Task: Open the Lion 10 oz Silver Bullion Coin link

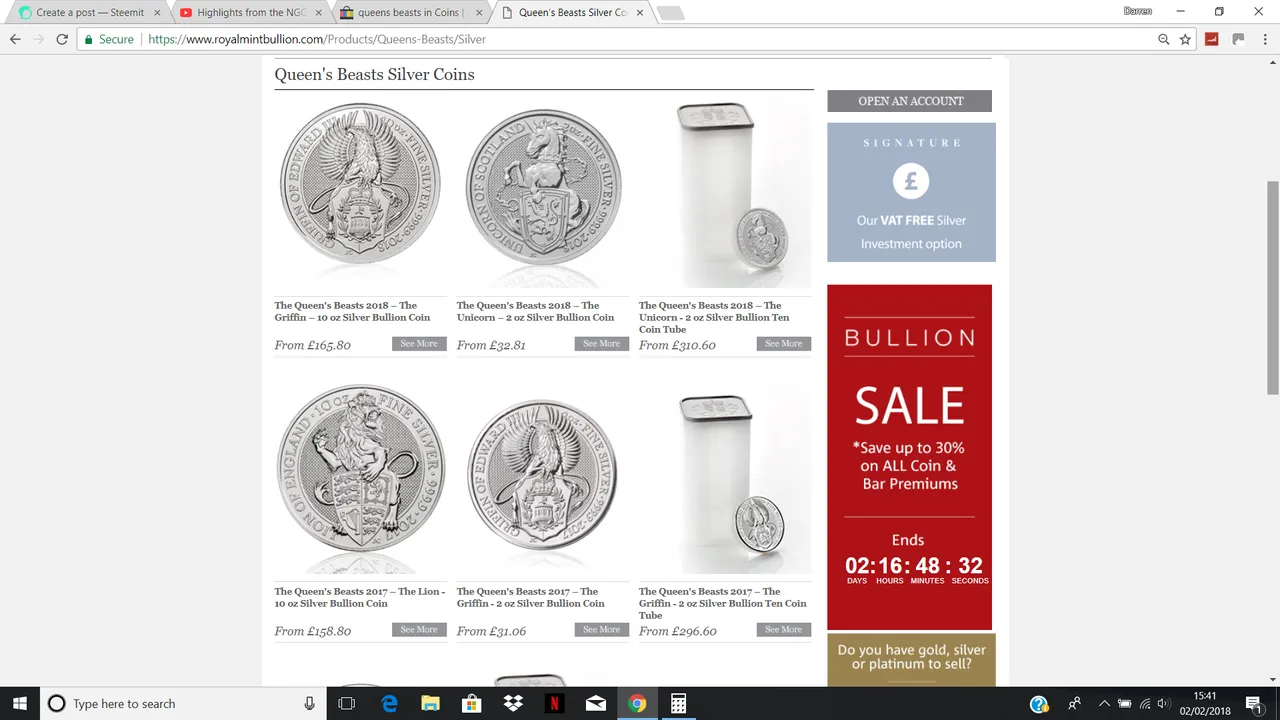Action: 360,597
